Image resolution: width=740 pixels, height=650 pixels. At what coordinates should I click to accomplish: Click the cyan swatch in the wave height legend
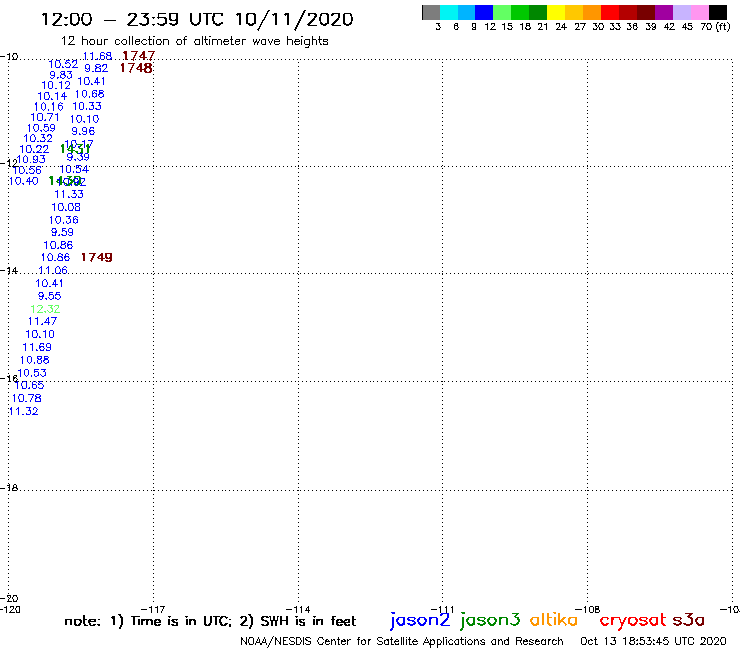pyautogui.click(x=449, y=13)
